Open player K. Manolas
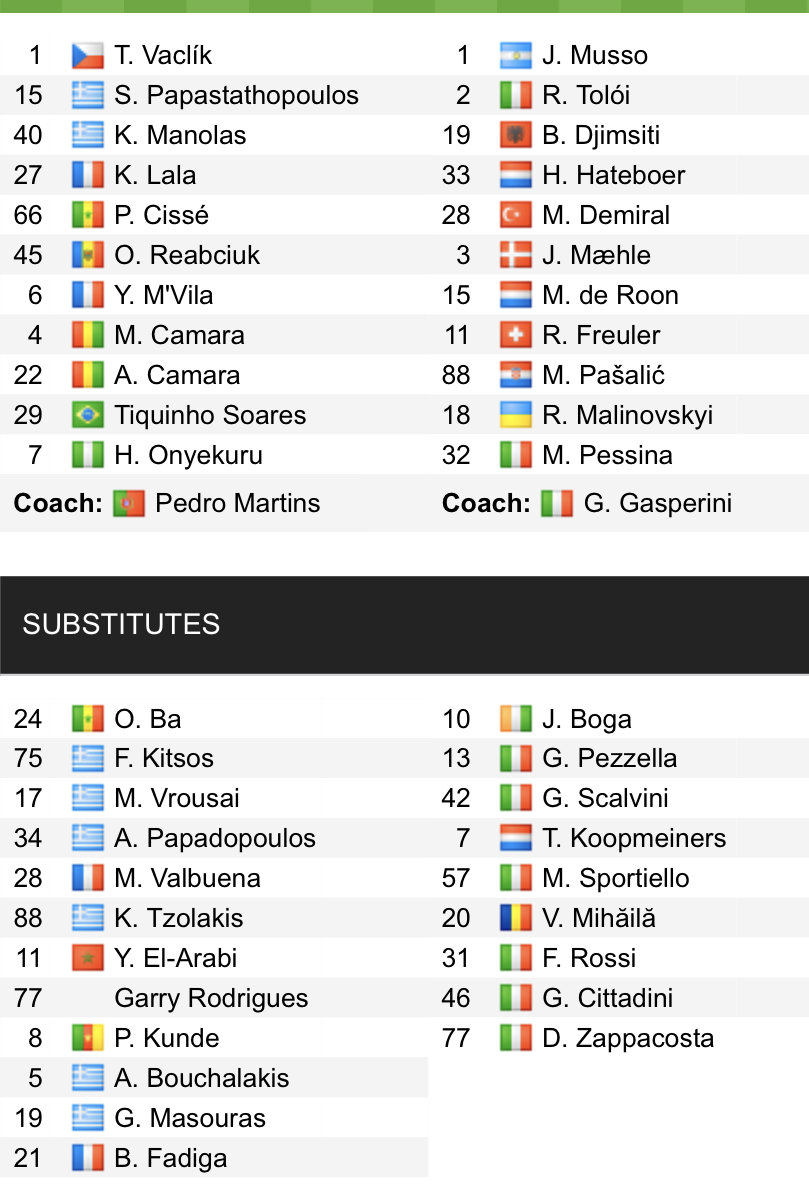The height and width of the screenshot is (1190, 809). [x=180, y=135]
